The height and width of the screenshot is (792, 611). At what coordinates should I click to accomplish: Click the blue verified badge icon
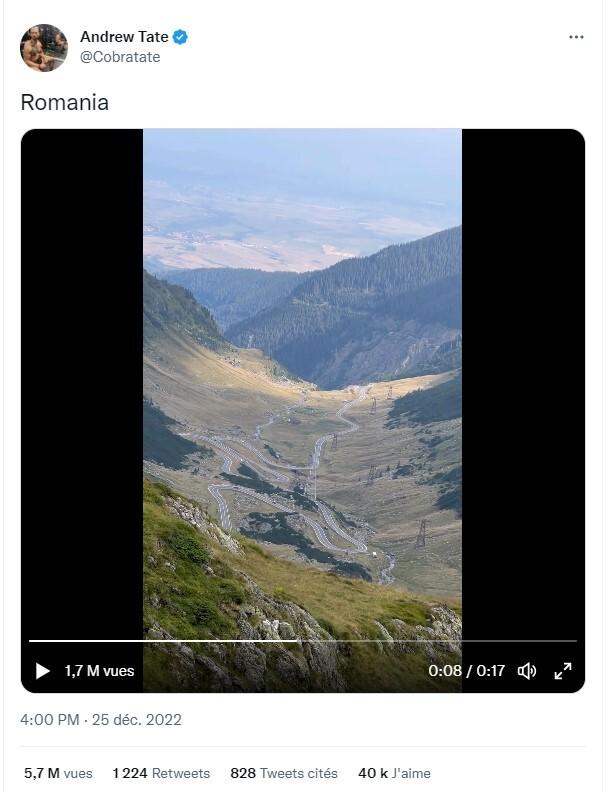pos(180,37)
